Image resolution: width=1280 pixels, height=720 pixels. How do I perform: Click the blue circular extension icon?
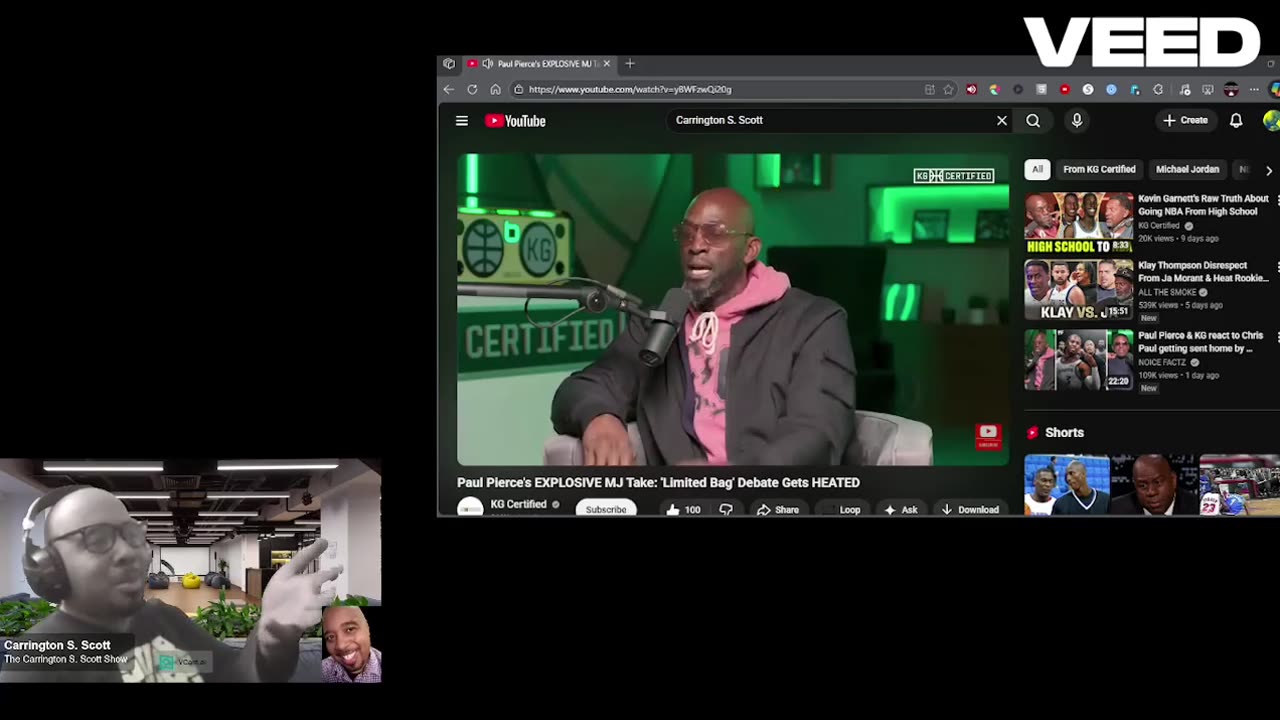coord(1111,89)
